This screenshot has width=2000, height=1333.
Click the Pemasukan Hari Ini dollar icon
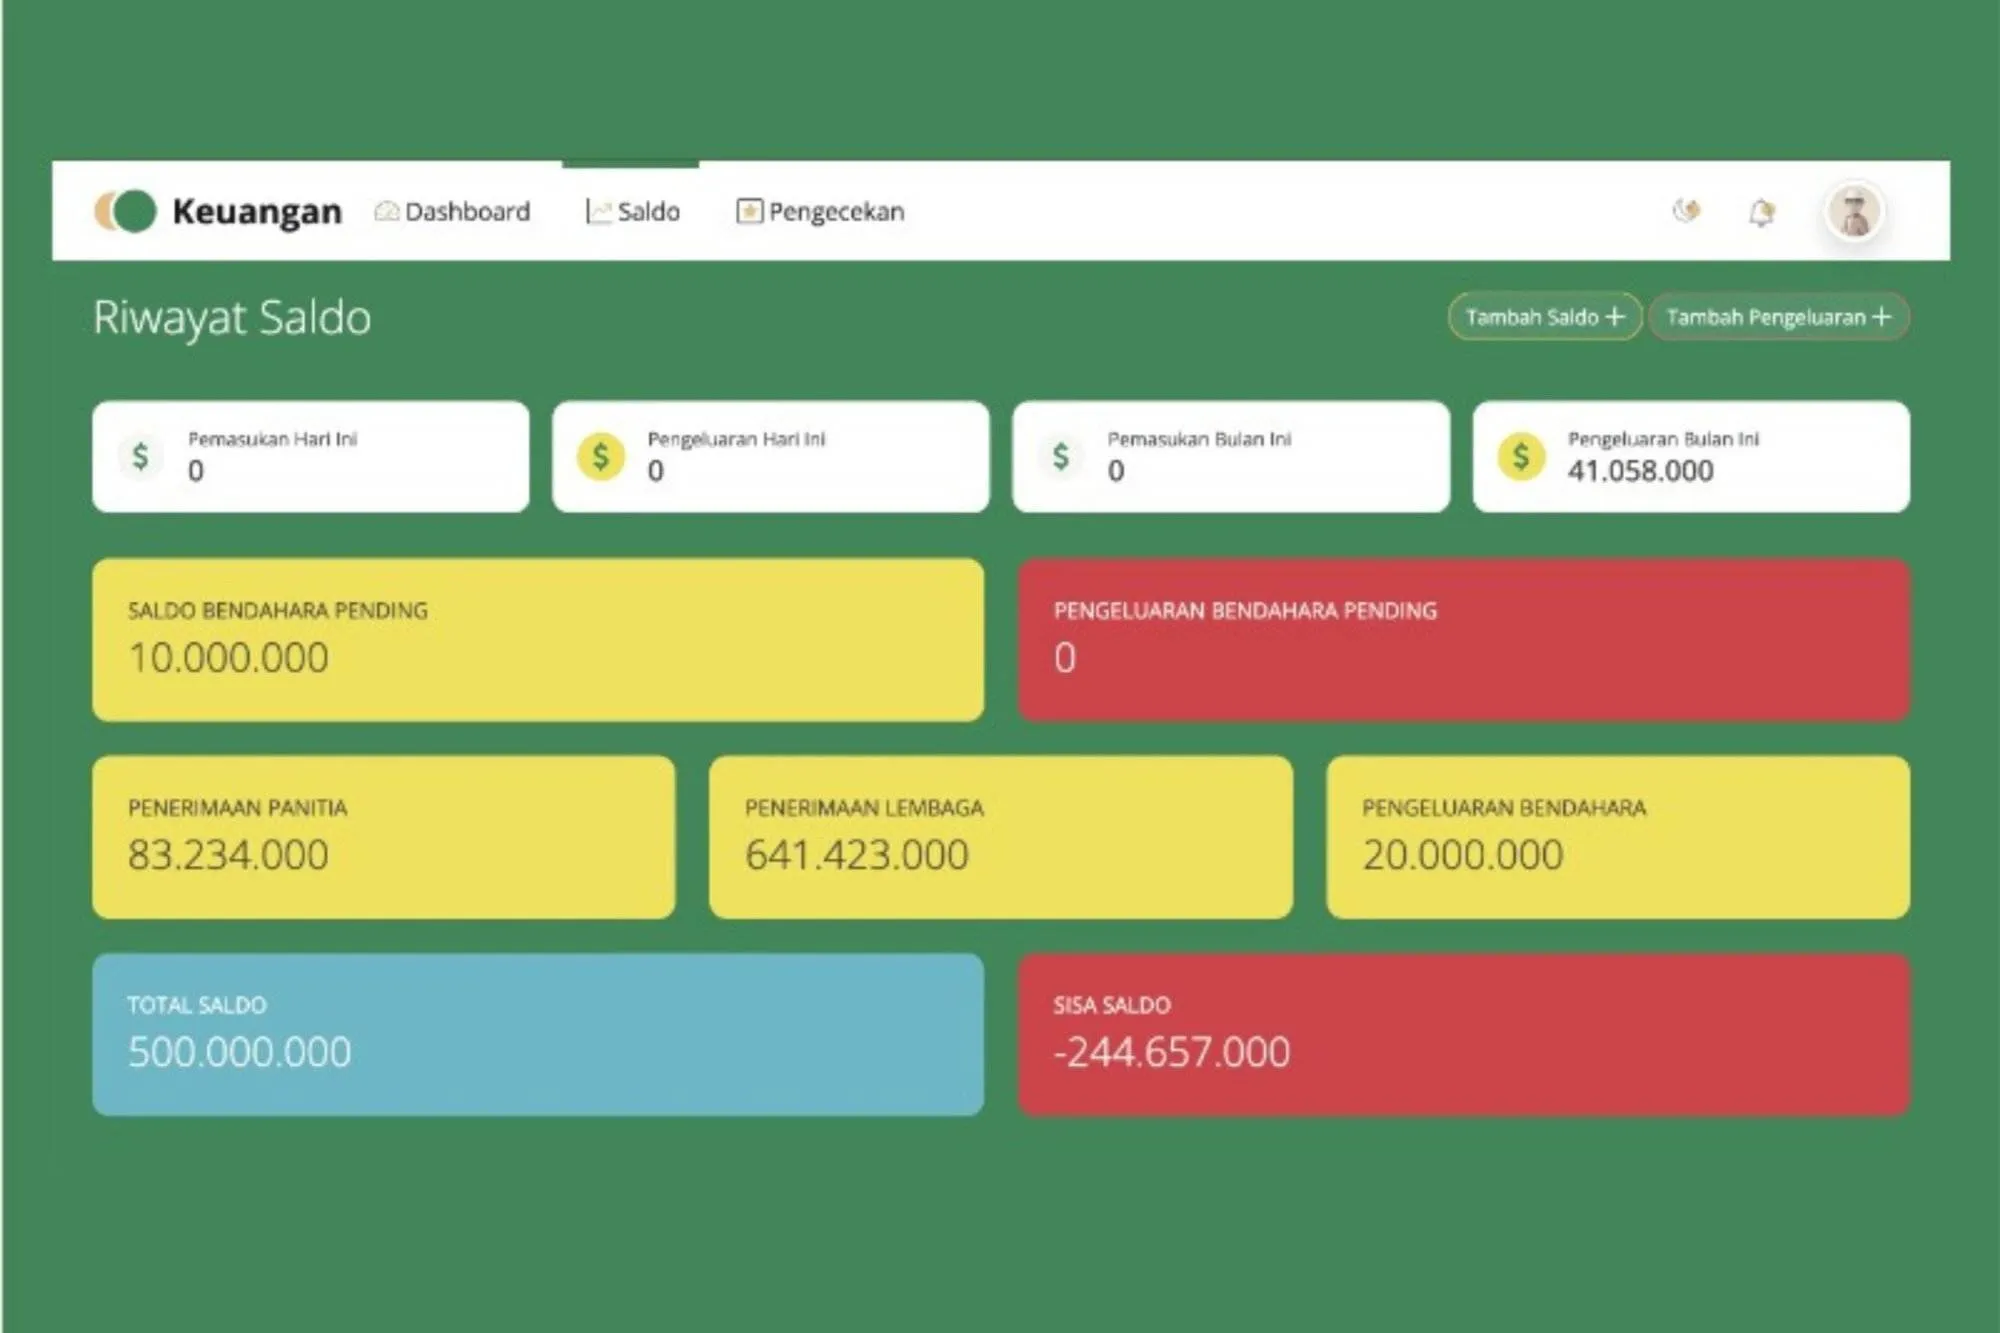tap(140, 456)
